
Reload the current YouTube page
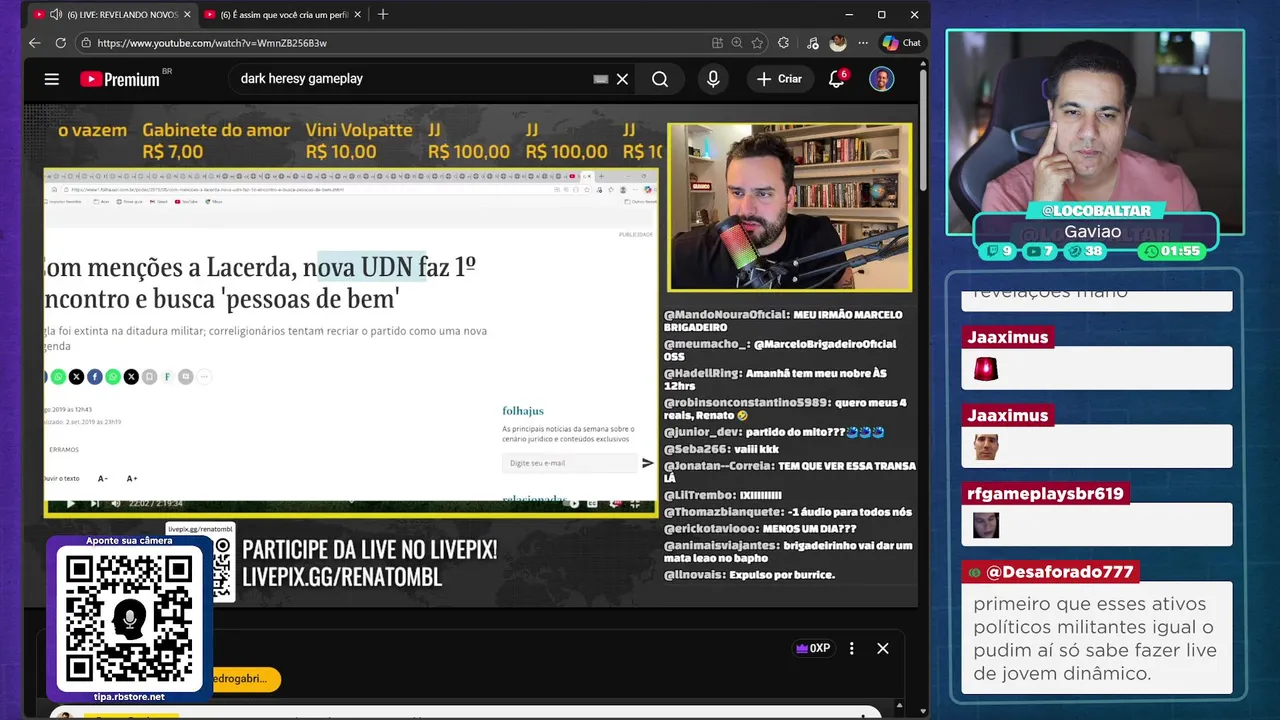61,43
